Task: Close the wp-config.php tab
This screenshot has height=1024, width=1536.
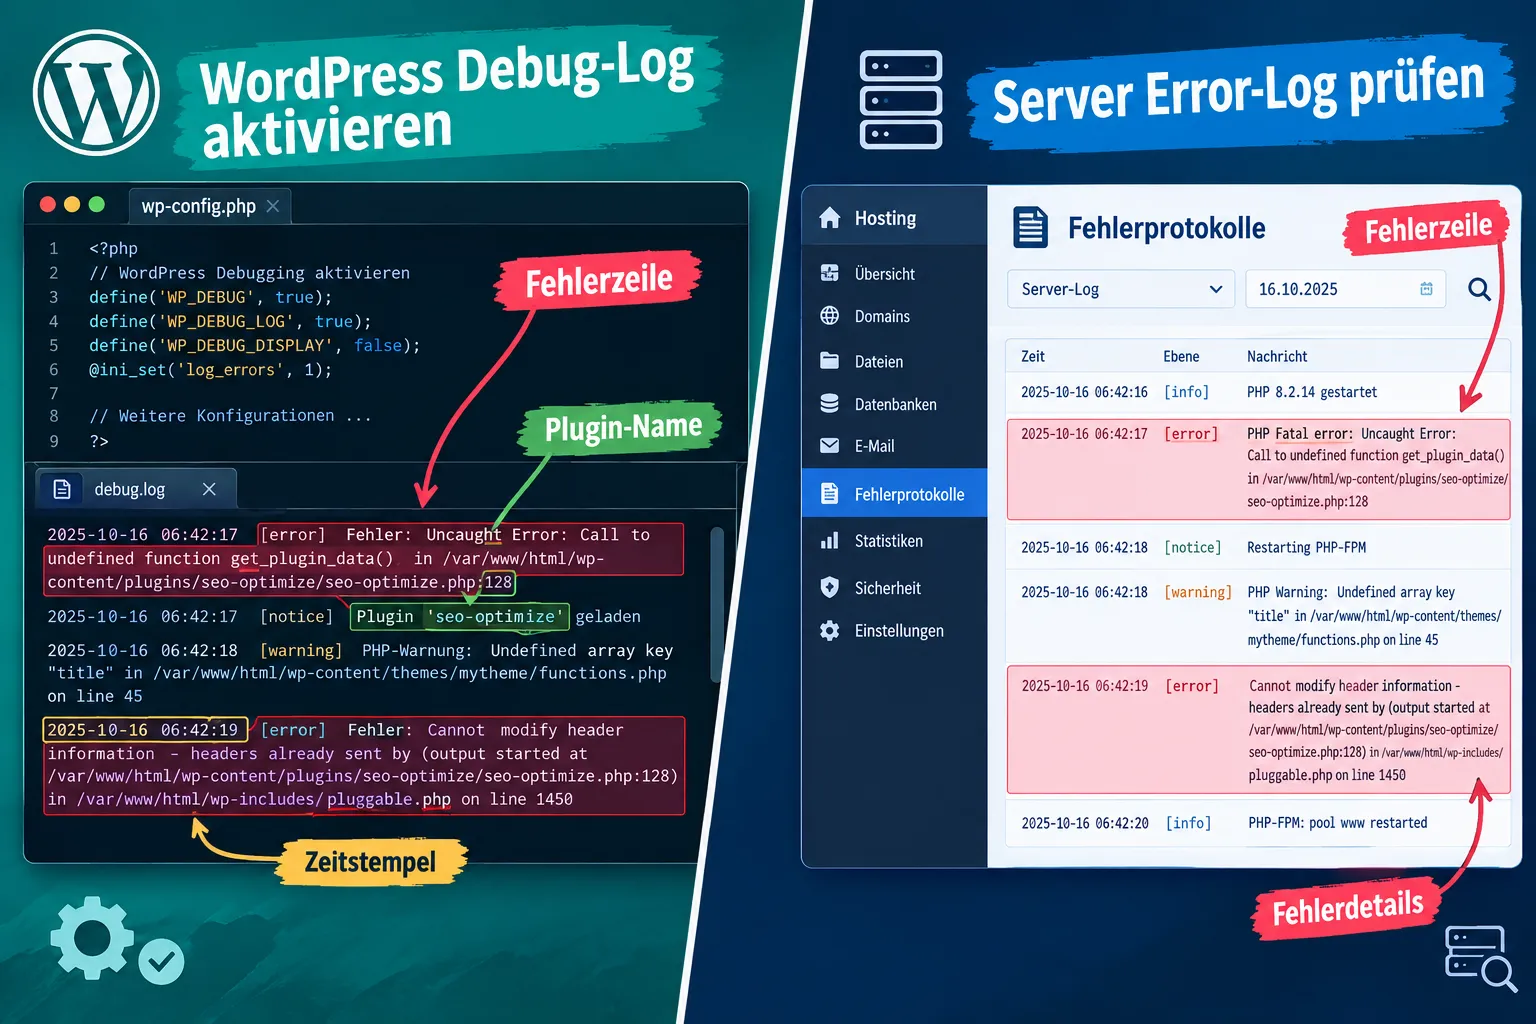Action: pyautogui.click(x=273, y=206)
